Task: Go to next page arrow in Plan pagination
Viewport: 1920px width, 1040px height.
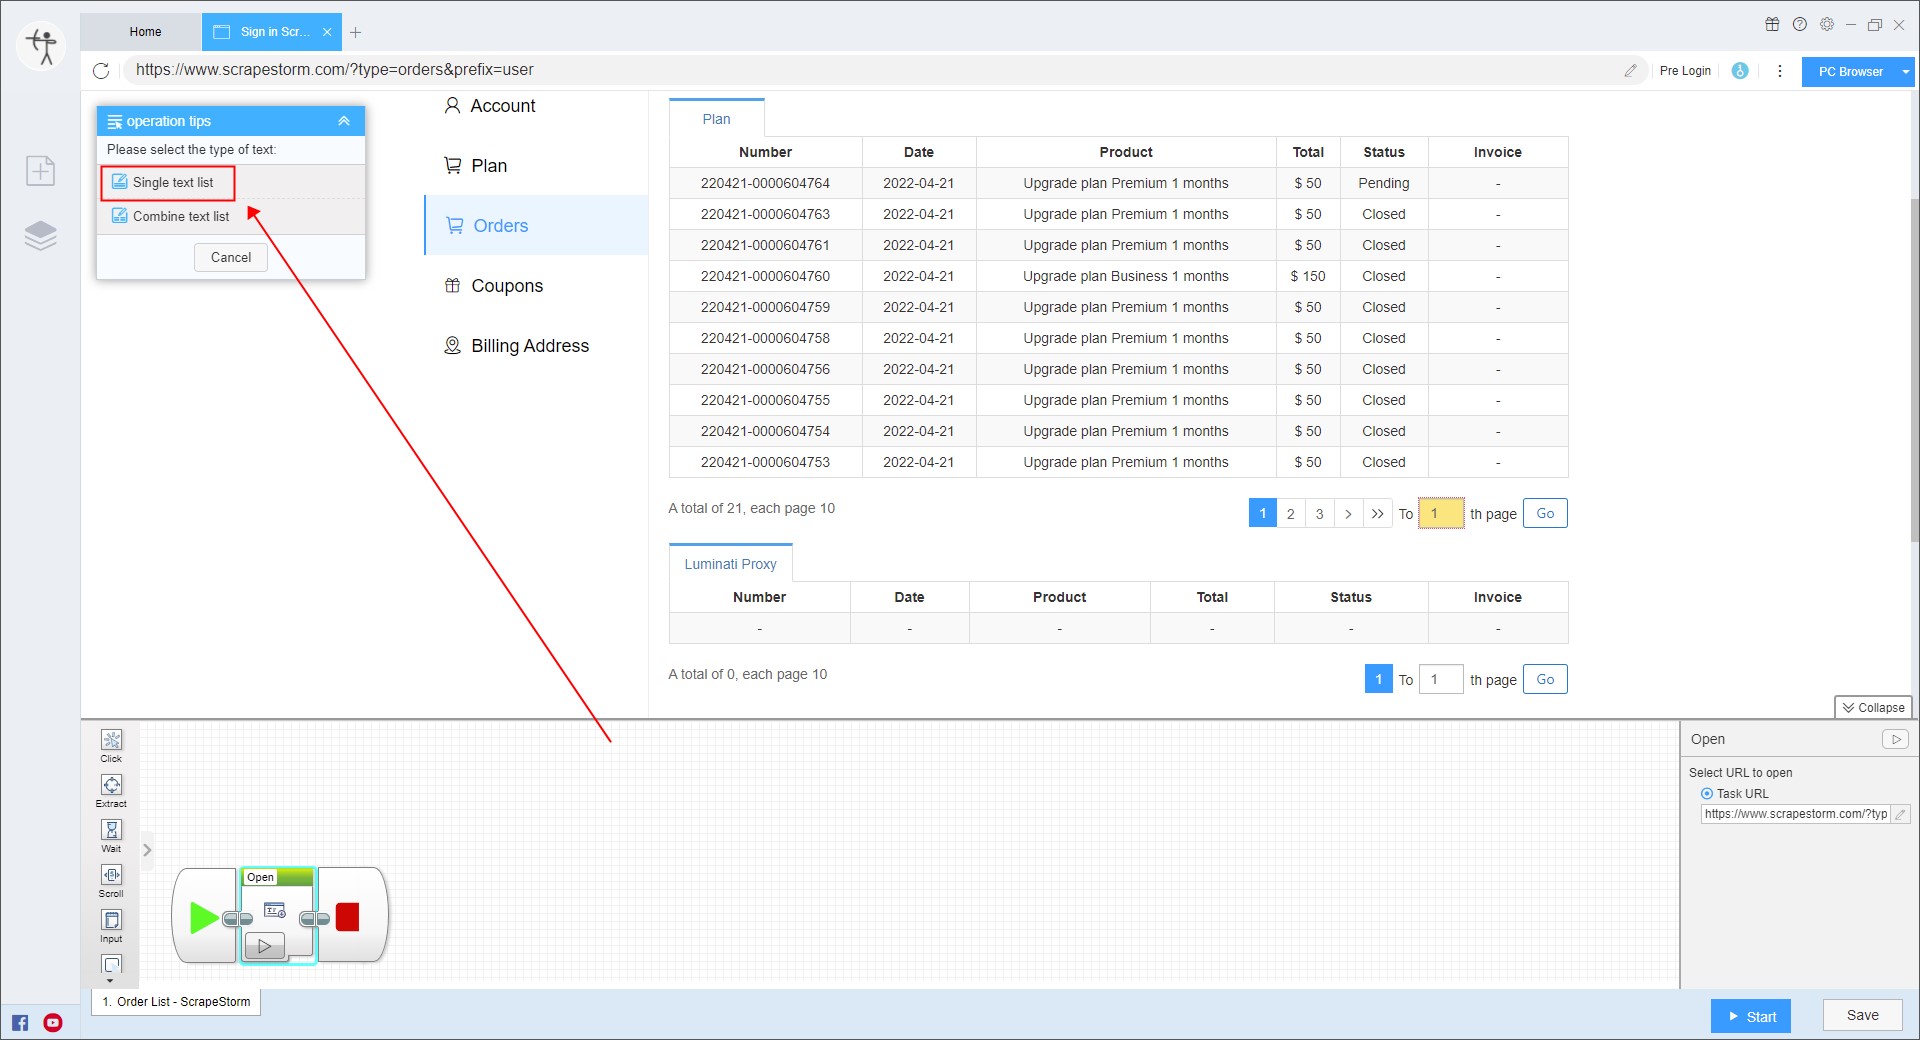Action: [x=1348, y=514]
